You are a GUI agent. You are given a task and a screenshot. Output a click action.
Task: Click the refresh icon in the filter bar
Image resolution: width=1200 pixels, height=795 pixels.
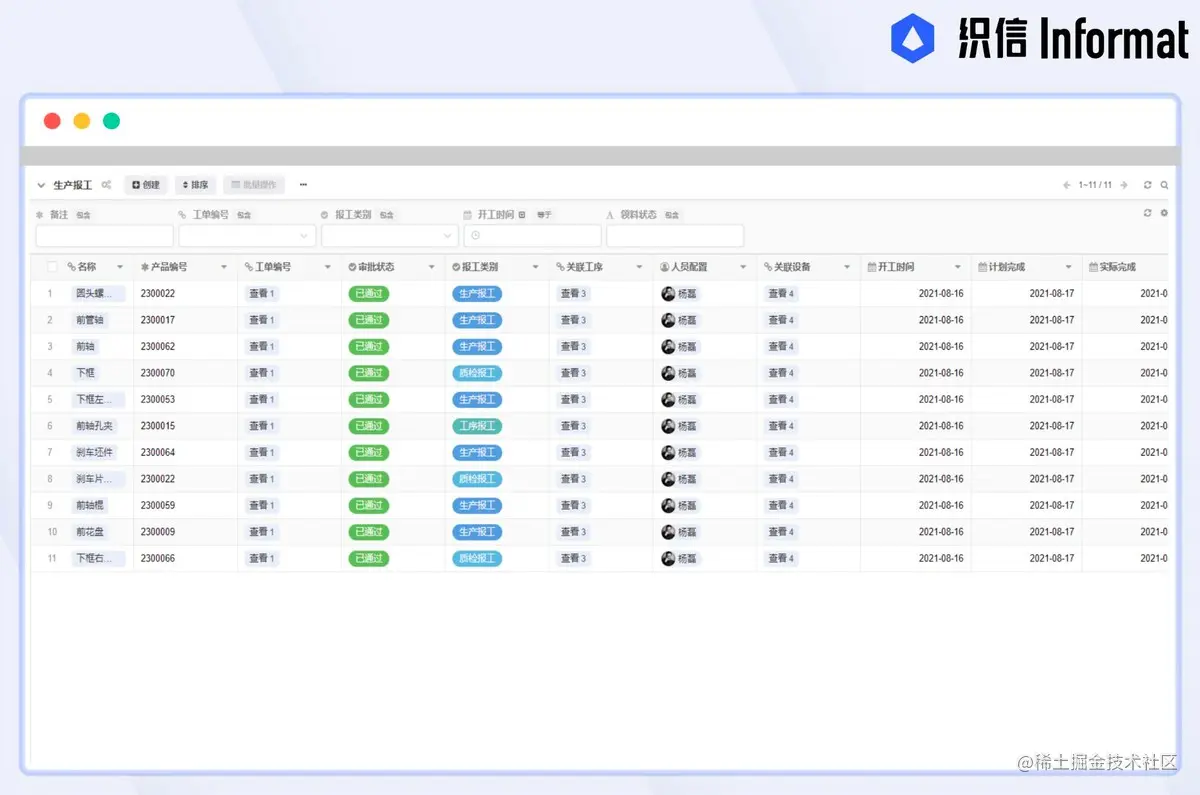[1147, 214]
